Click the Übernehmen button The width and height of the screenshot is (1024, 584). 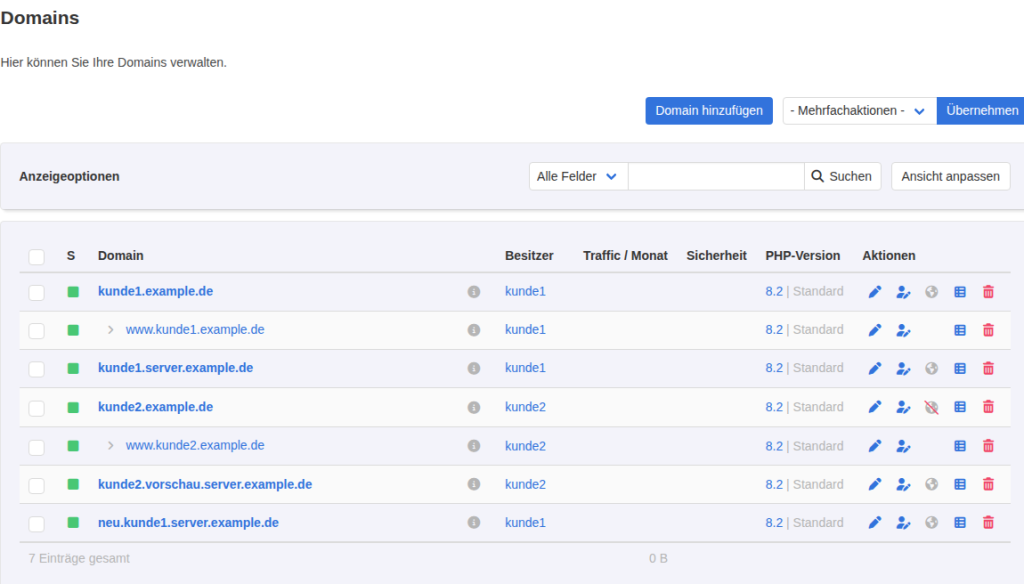981,111
